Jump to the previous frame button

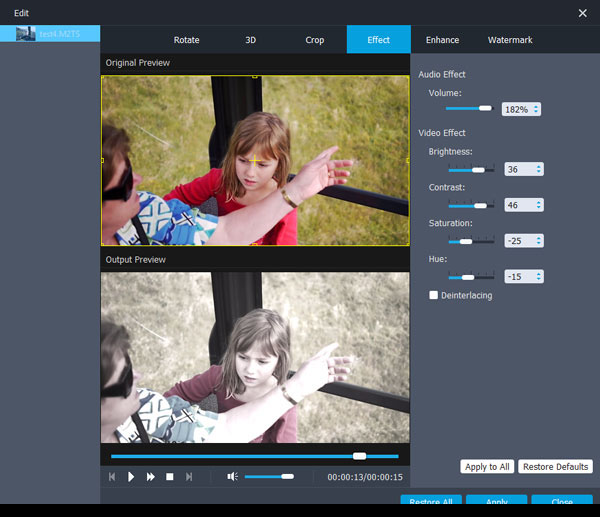112,477
